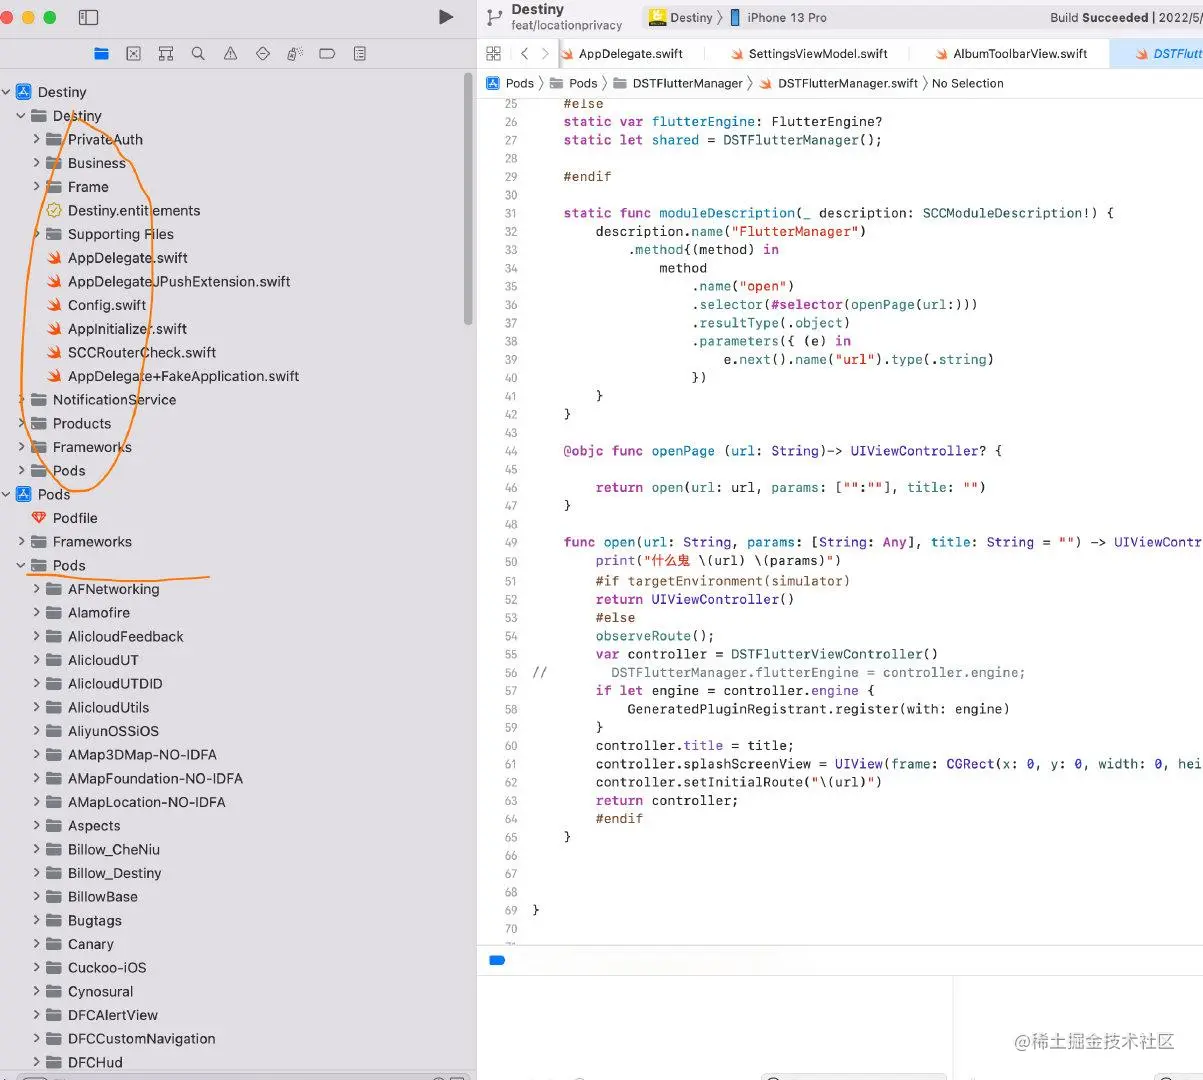The width and height of the screenshot is (1203, 1080).
Task: Open Config.swift in navigator
Action: [x=107, y=305]
